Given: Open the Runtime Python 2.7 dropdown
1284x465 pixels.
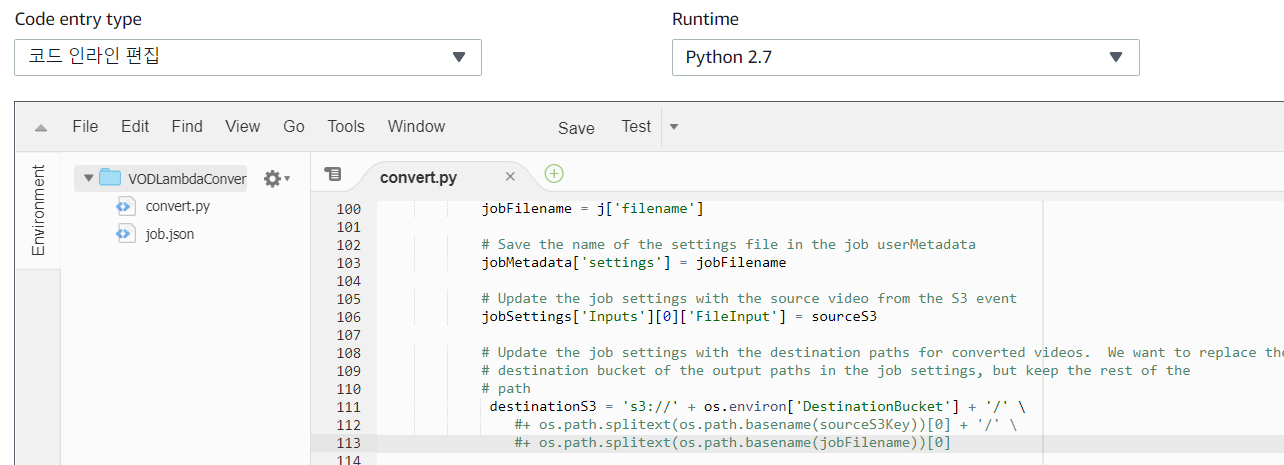Looking at the screenshot, I should pyautogui.click(x=905, y=57).
